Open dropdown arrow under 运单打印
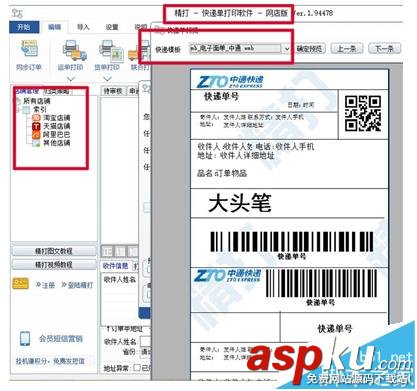Viewport: 417px width, 391px height. [71, 79]
